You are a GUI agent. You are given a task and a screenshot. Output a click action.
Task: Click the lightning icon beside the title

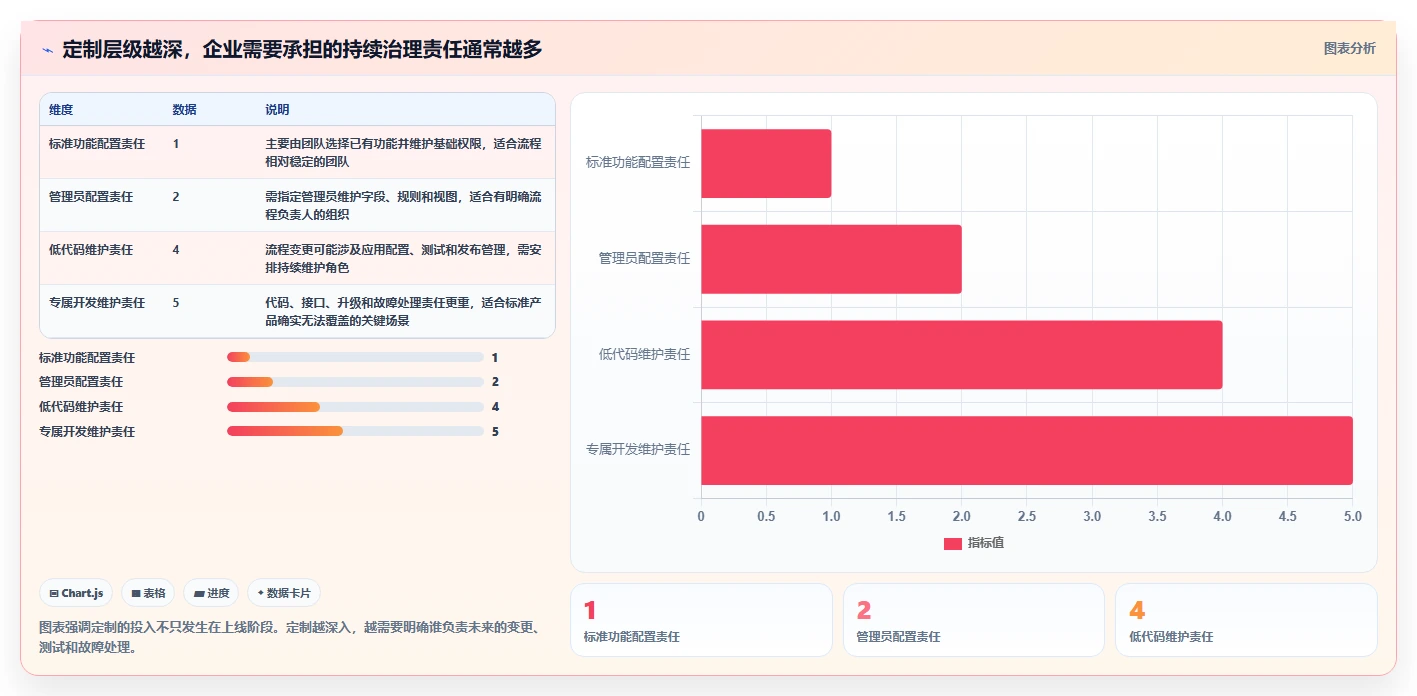[x=48, y=50]
